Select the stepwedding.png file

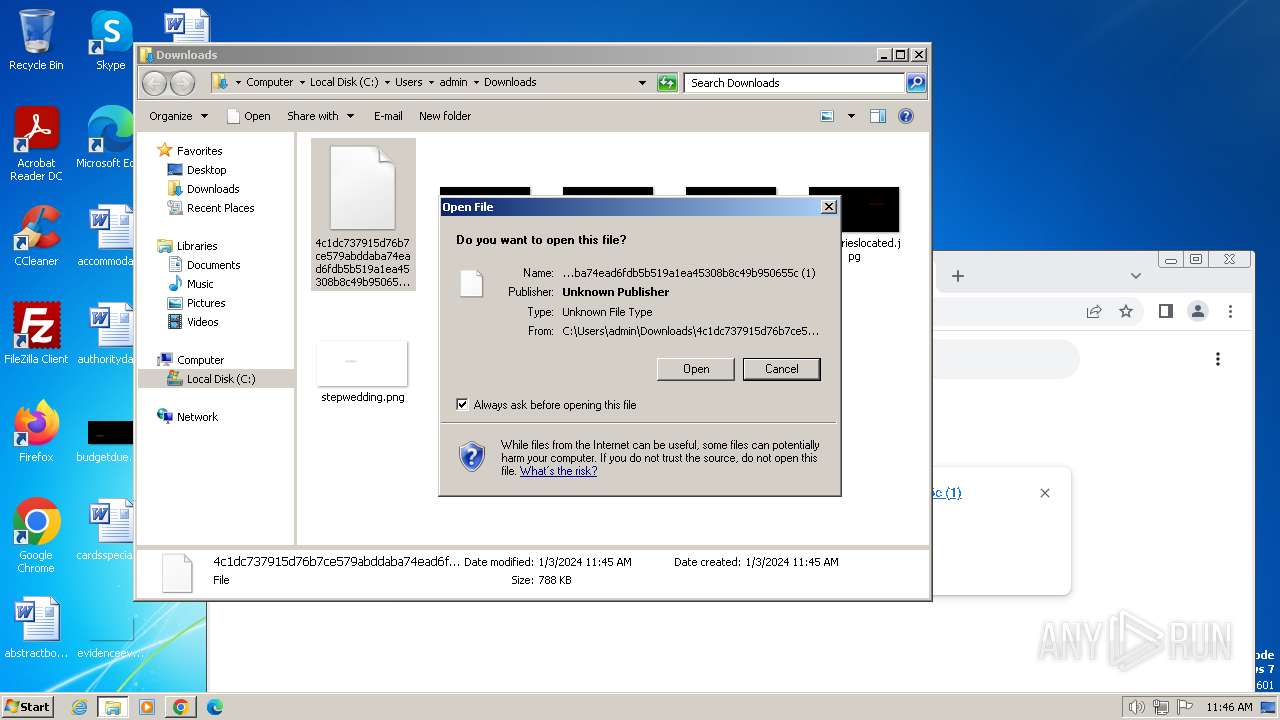363,372
